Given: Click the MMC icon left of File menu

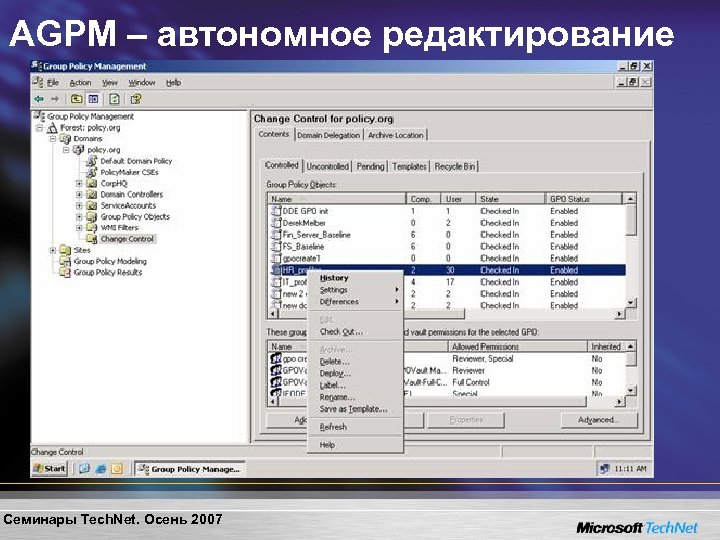Looking at the screenshot, I should click(x=38, y=83).
